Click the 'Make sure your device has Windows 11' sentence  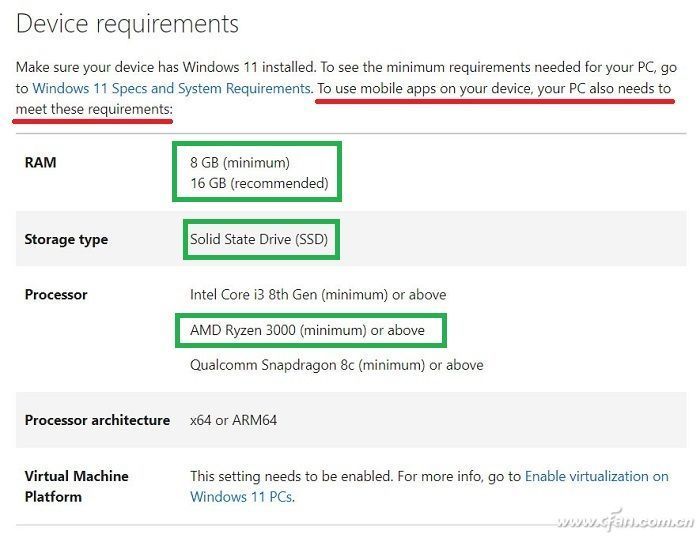click(x=165, y=67)
